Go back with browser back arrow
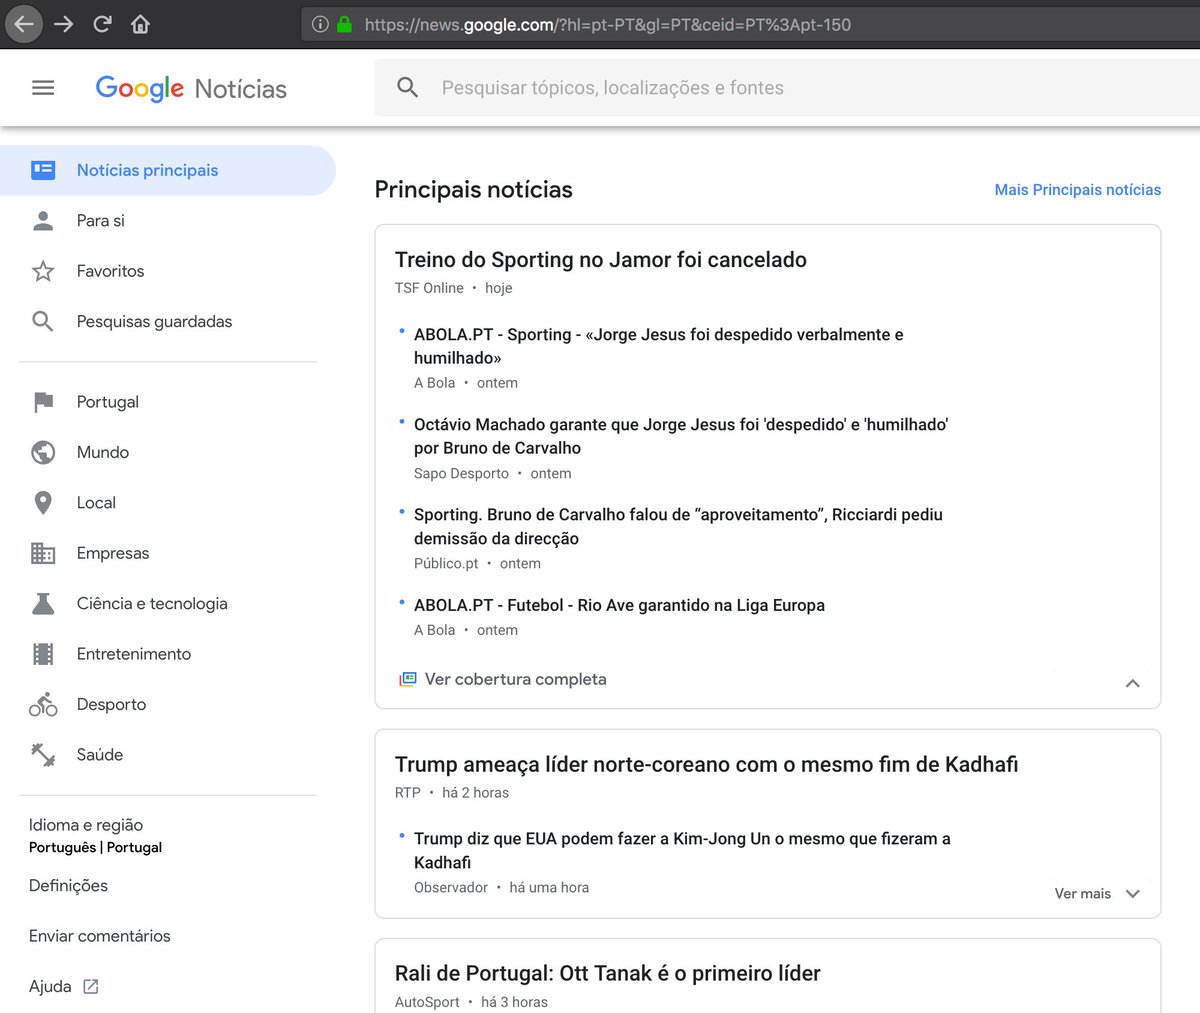 [23, 24]
